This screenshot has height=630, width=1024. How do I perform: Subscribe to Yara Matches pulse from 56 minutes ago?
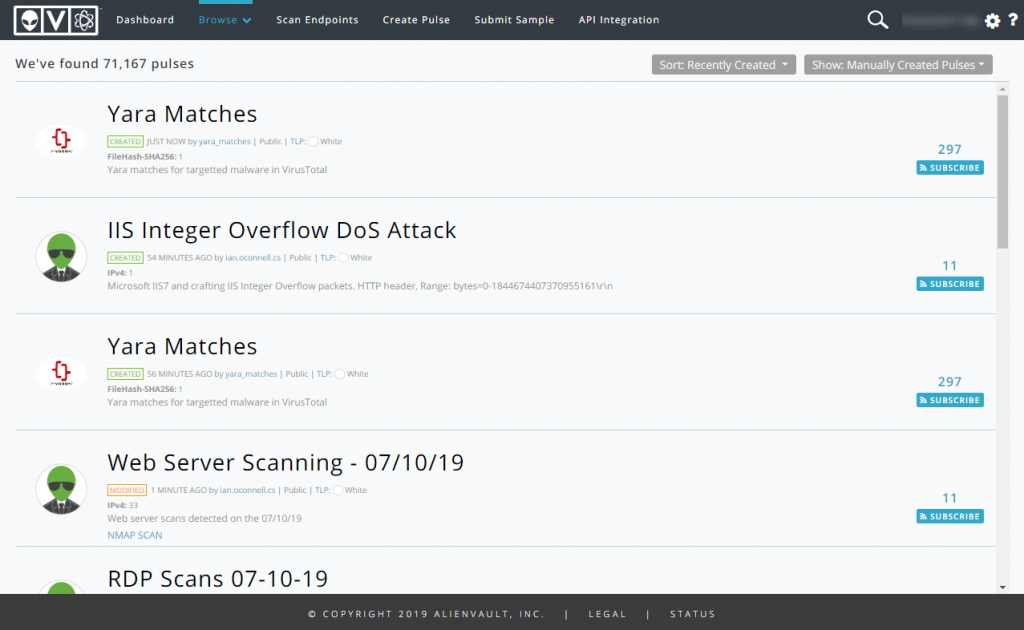[950, 400]
